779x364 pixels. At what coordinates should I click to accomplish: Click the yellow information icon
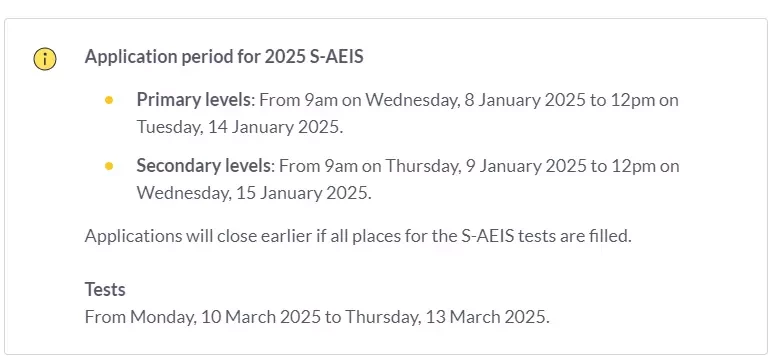(45, 59)
